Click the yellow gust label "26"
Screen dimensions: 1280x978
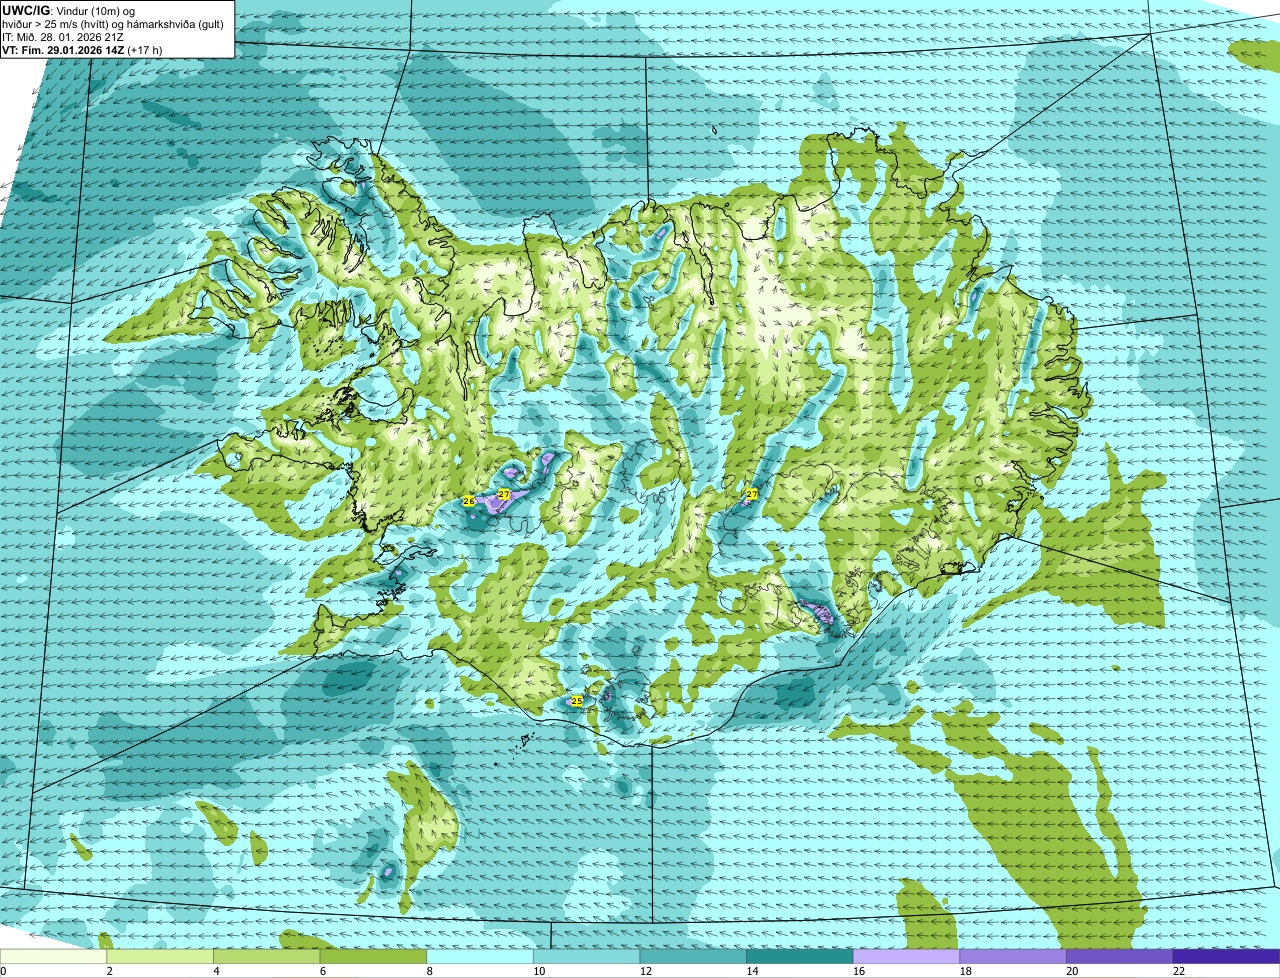coord(469,500)
